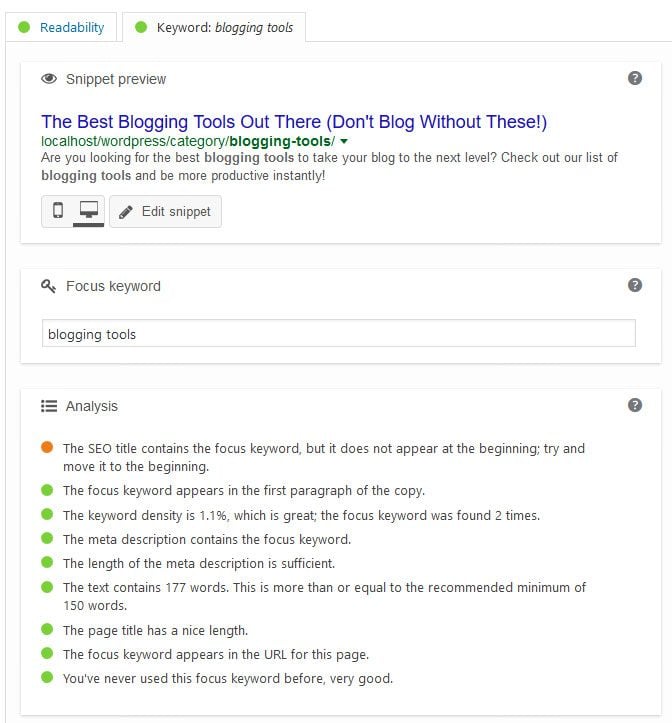This screenshot has width=672, height=723.
Task: Click the eye icon beside Snippet preview
Action: pyautogui.click(x=49, y=79)
